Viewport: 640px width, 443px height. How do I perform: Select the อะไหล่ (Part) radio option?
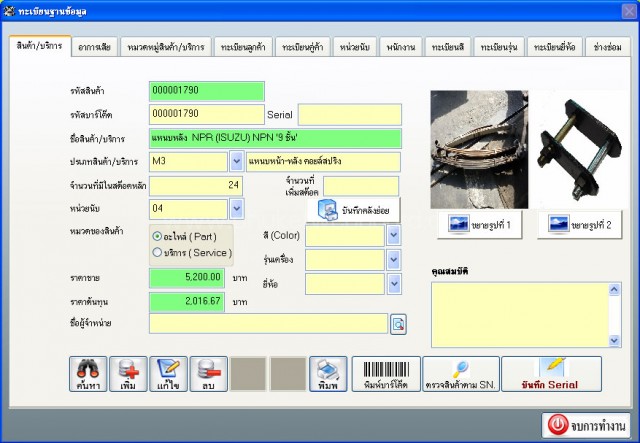157,236
